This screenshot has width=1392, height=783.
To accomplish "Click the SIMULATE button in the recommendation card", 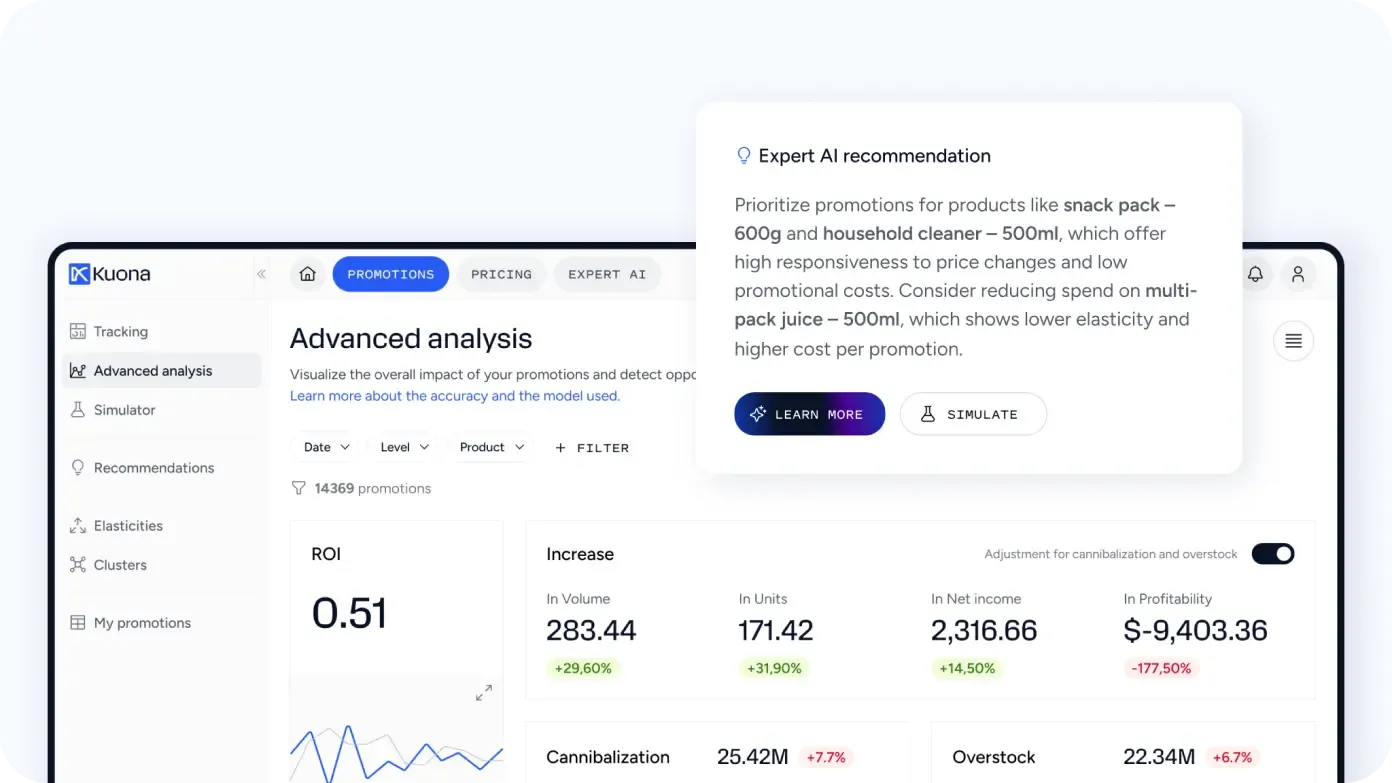I will pos(973,413).
